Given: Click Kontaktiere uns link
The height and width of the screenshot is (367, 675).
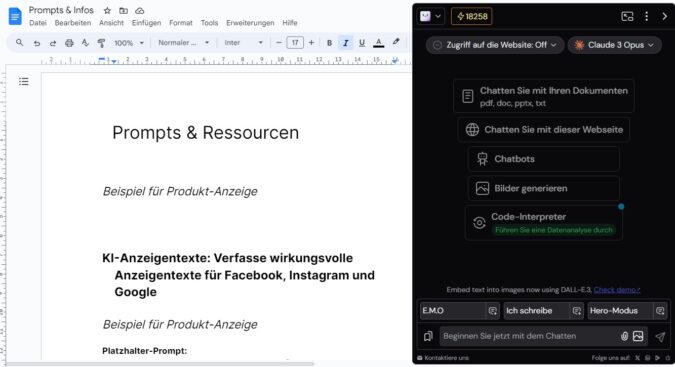Looking at the screenshot, I should [443, 358].
